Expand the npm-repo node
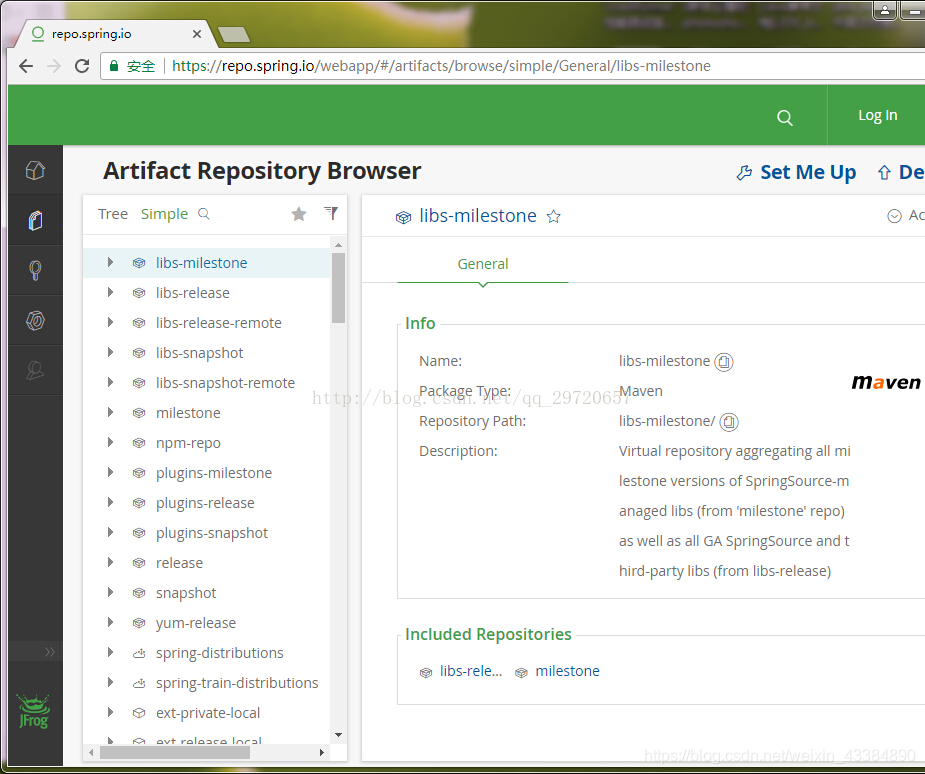The image size is (925, 774). [x=110, y=442]
